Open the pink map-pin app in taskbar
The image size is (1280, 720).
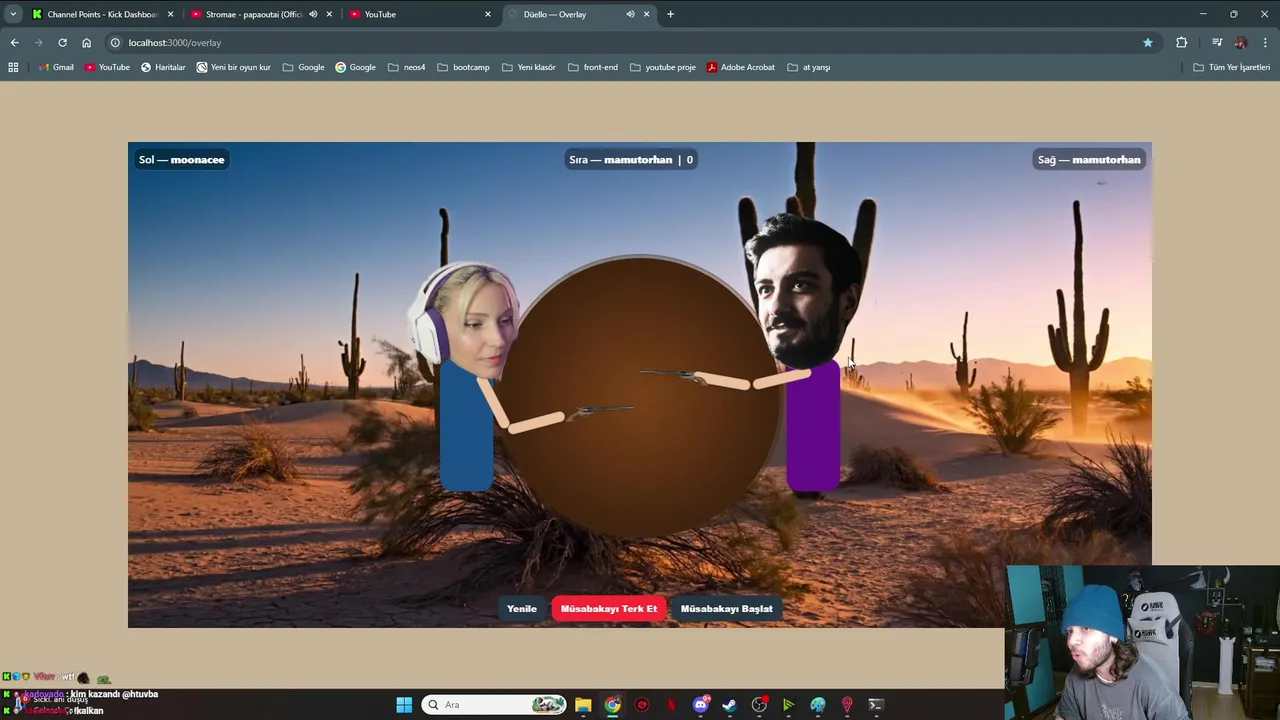[846, 705]
